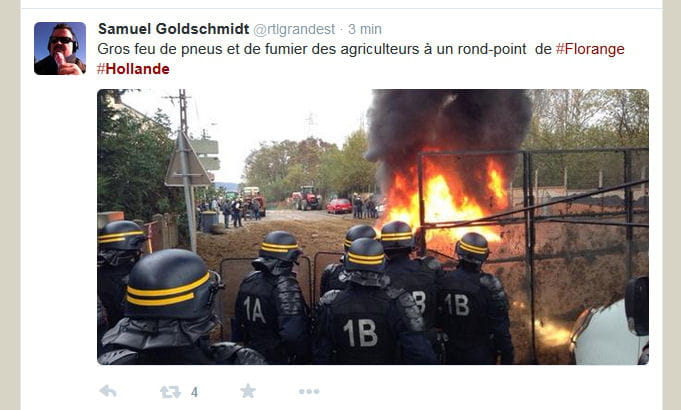Click the triangular road sign in photo
Image resolution: width=681 pixels, height=410 pixels.
[x=188, y=161]
